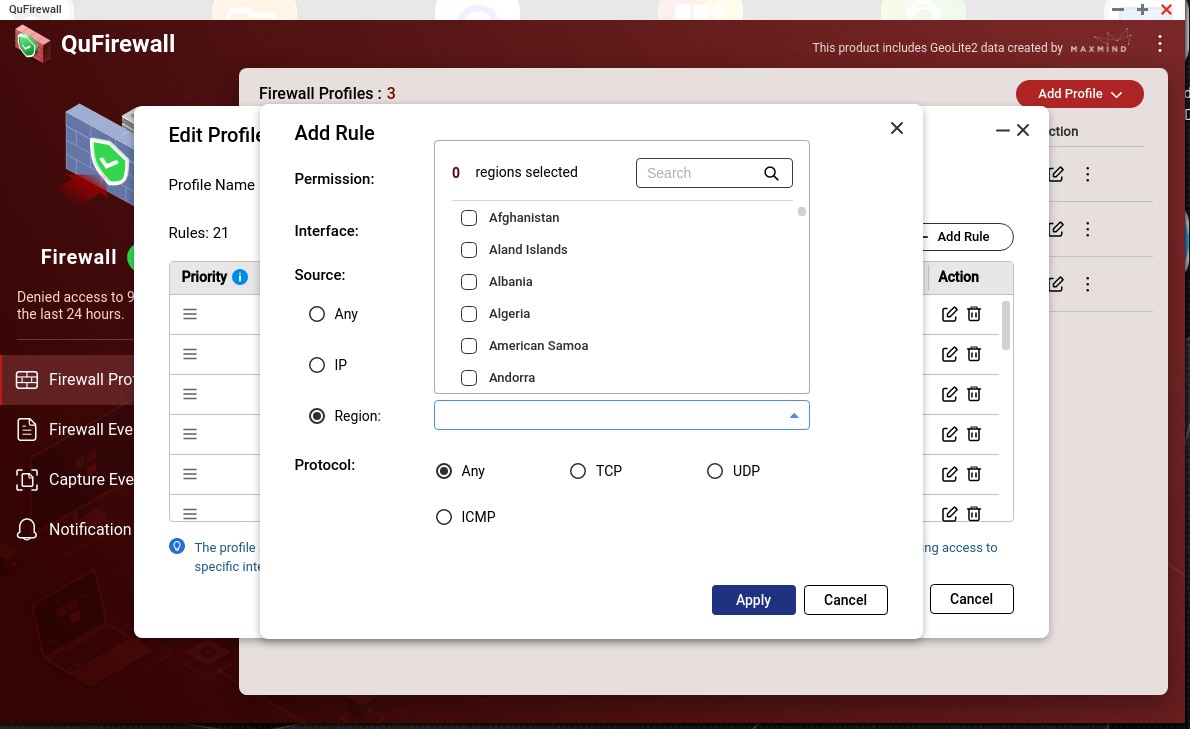This screenshot has height=729, width=1190.
Task: Check the Afghanistan checkbox
Action: point(468,218)
